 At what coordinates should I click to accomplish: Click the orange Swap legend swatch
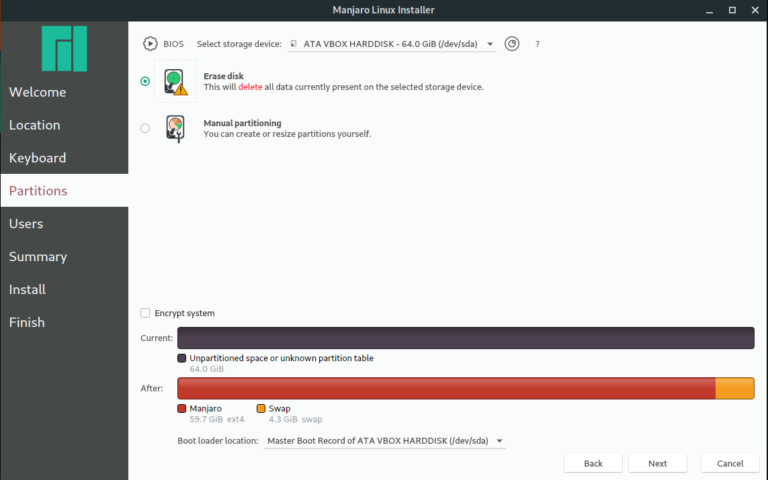coord(261,408)
